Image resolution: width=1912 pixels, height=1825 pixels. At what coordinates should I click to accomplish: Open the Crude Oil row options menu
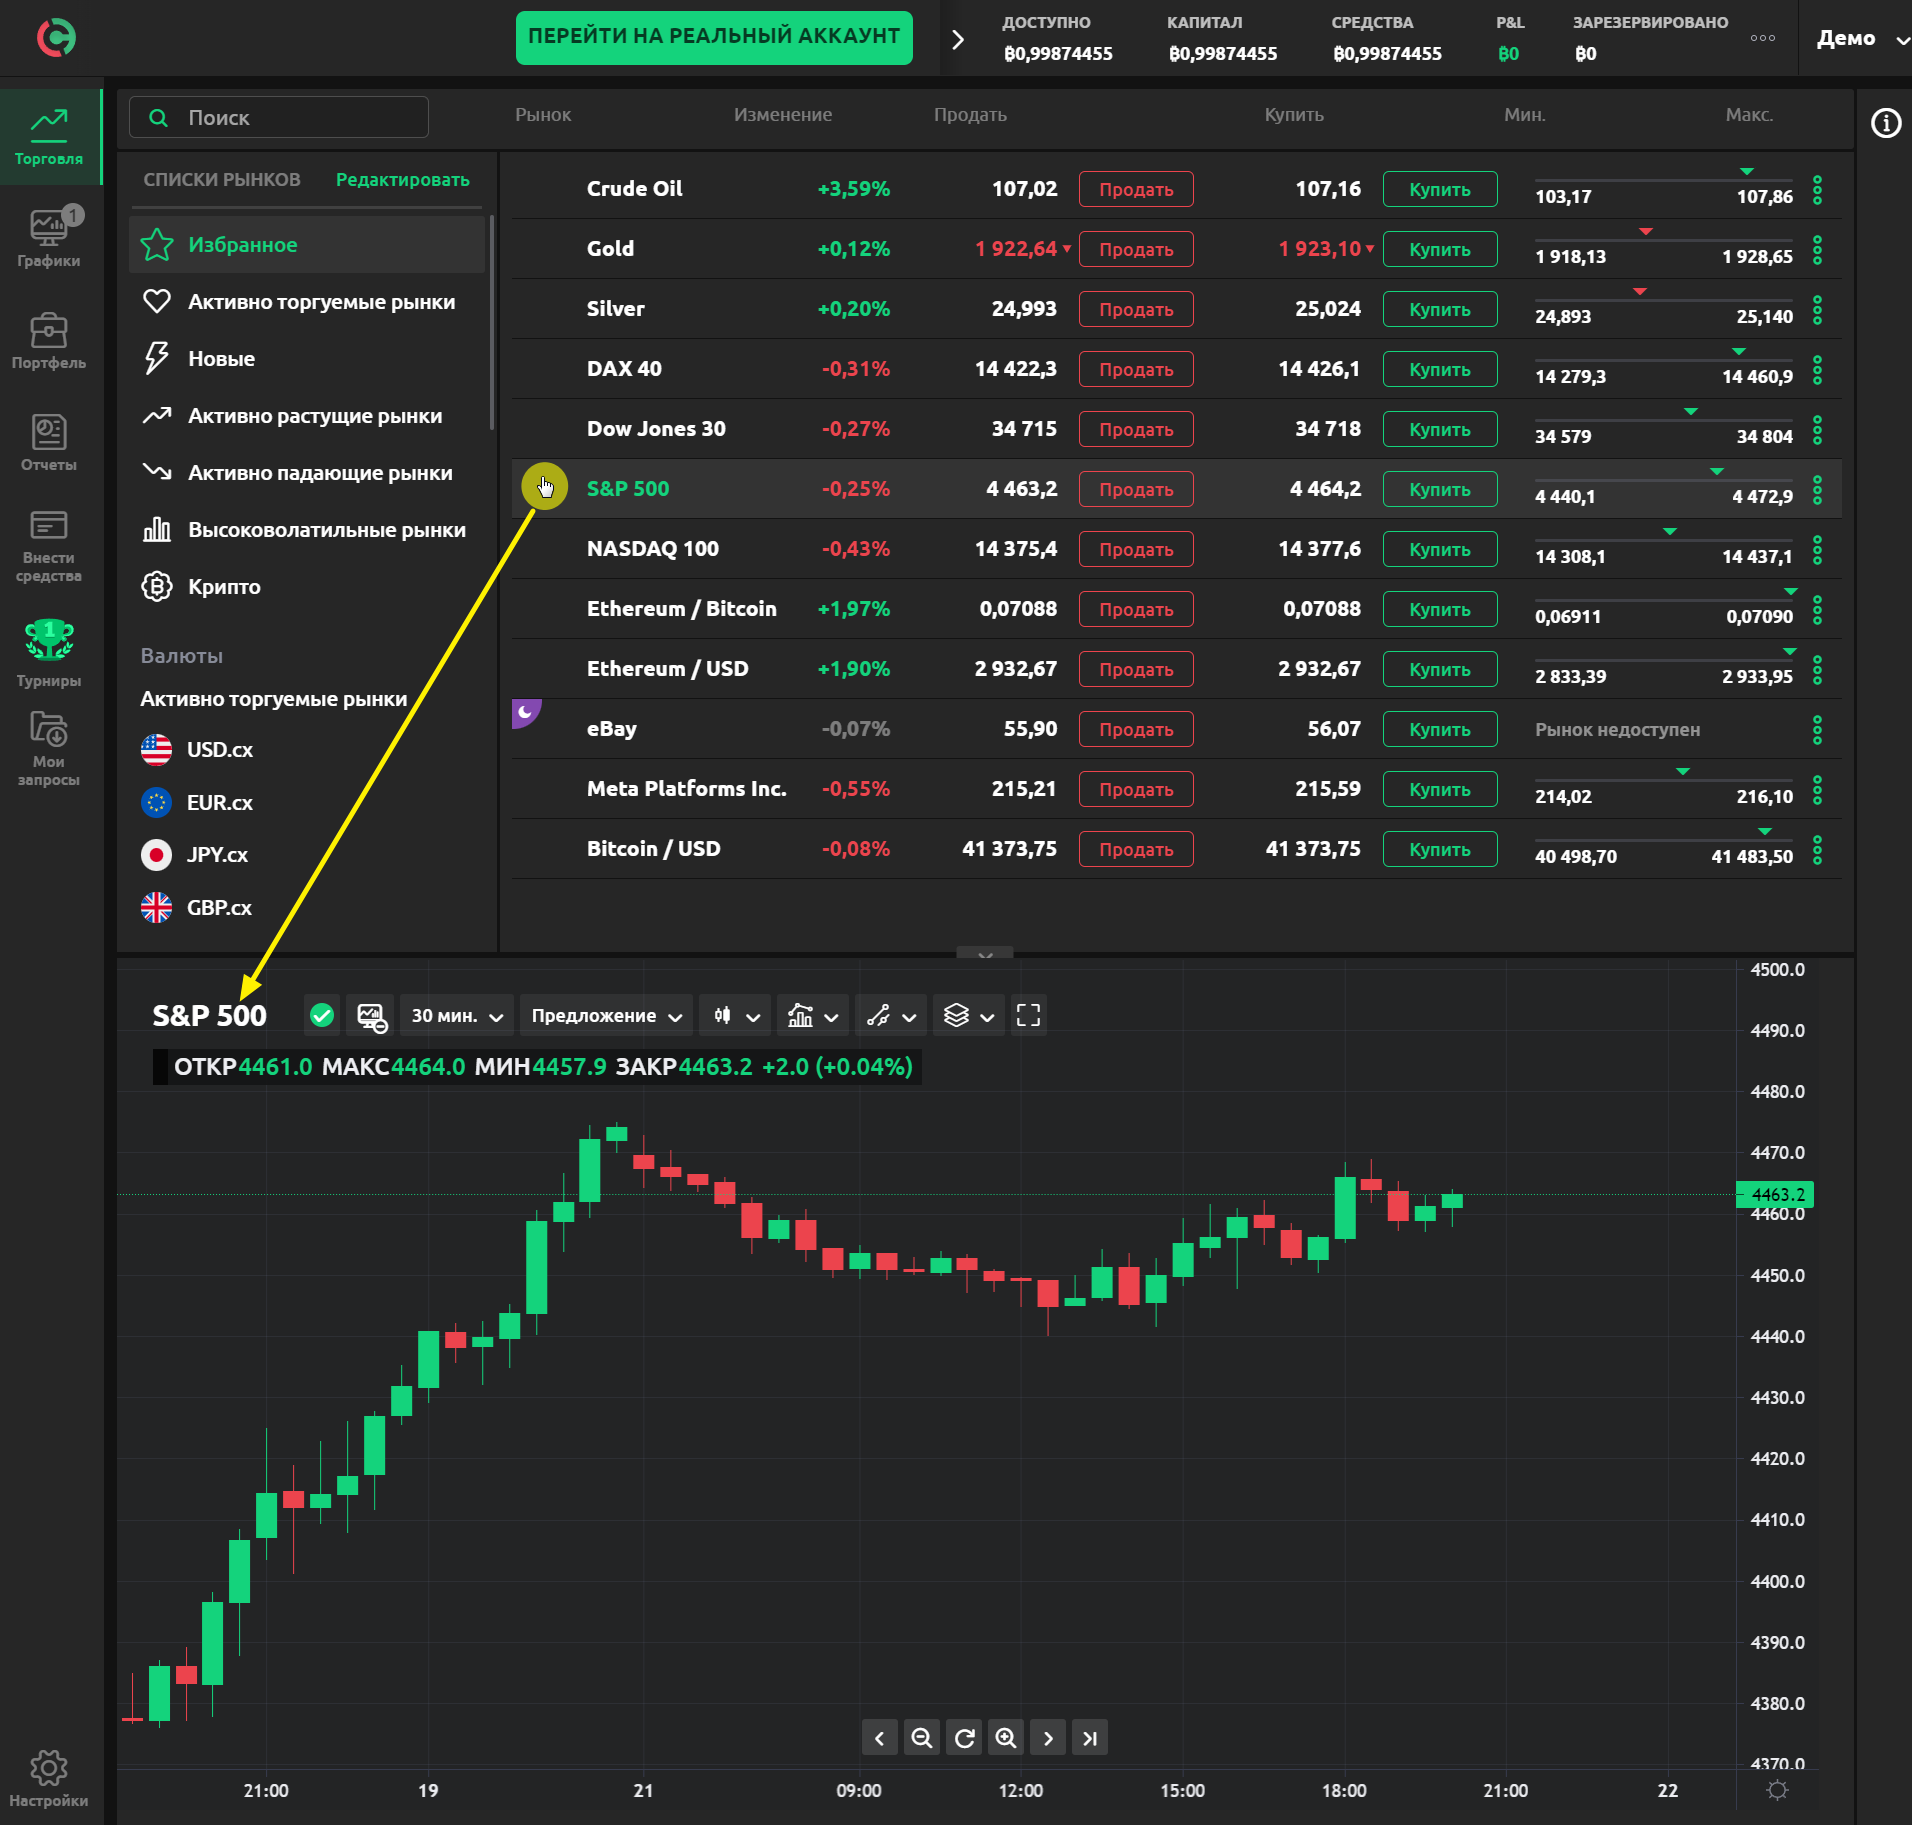[x=1818, y=189]
